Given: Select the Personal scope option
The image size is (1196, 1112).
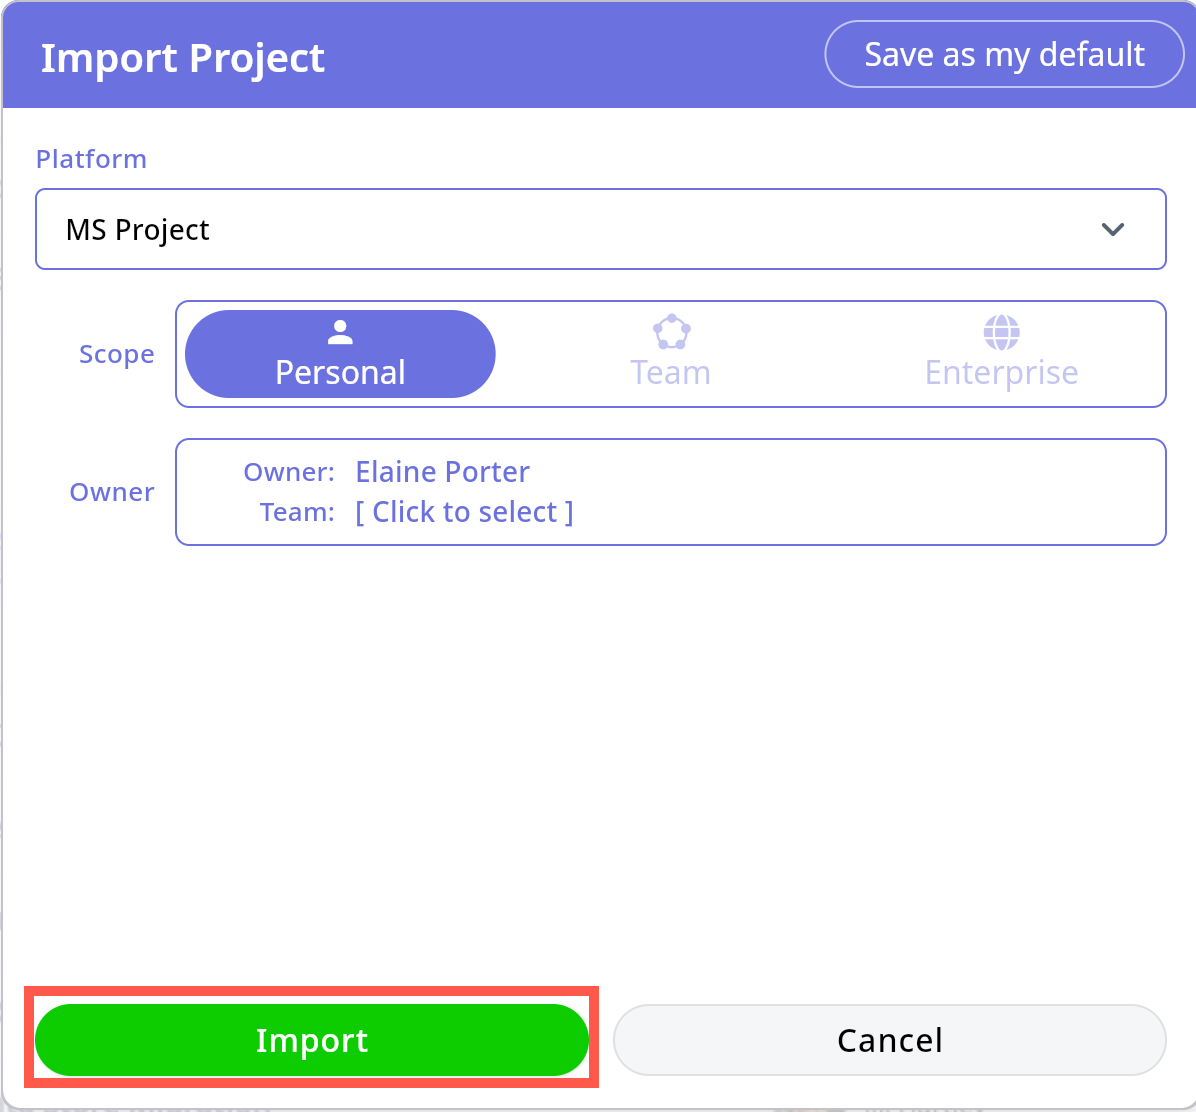Looking at the screenshot, I should click(x=340, y=371).
